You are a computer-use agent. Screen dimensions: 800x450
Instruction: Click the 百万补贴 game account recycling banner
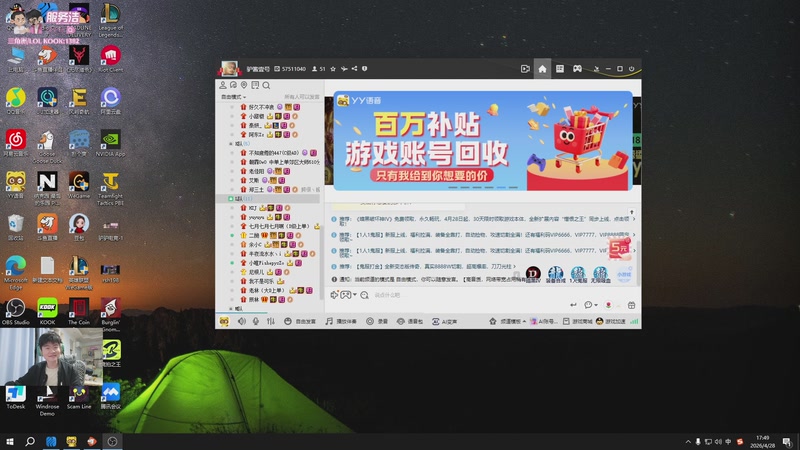tap(483, 141)
